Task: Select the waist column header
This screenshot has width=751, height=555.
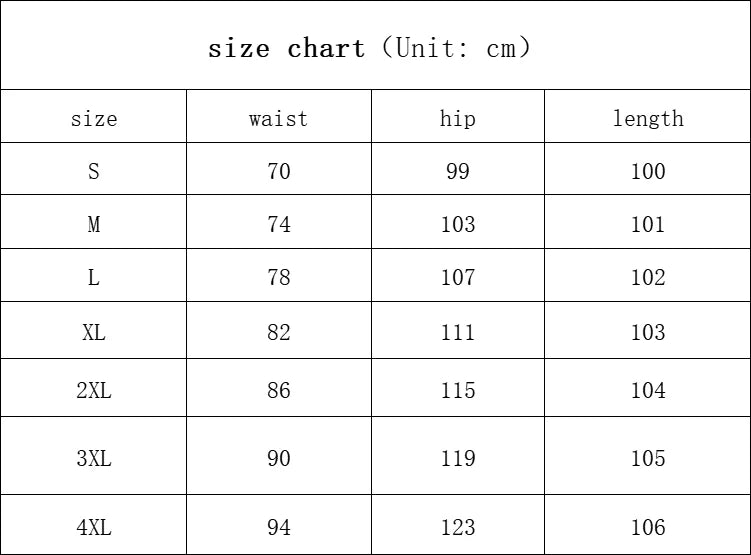Action: (x=278, y=119)
